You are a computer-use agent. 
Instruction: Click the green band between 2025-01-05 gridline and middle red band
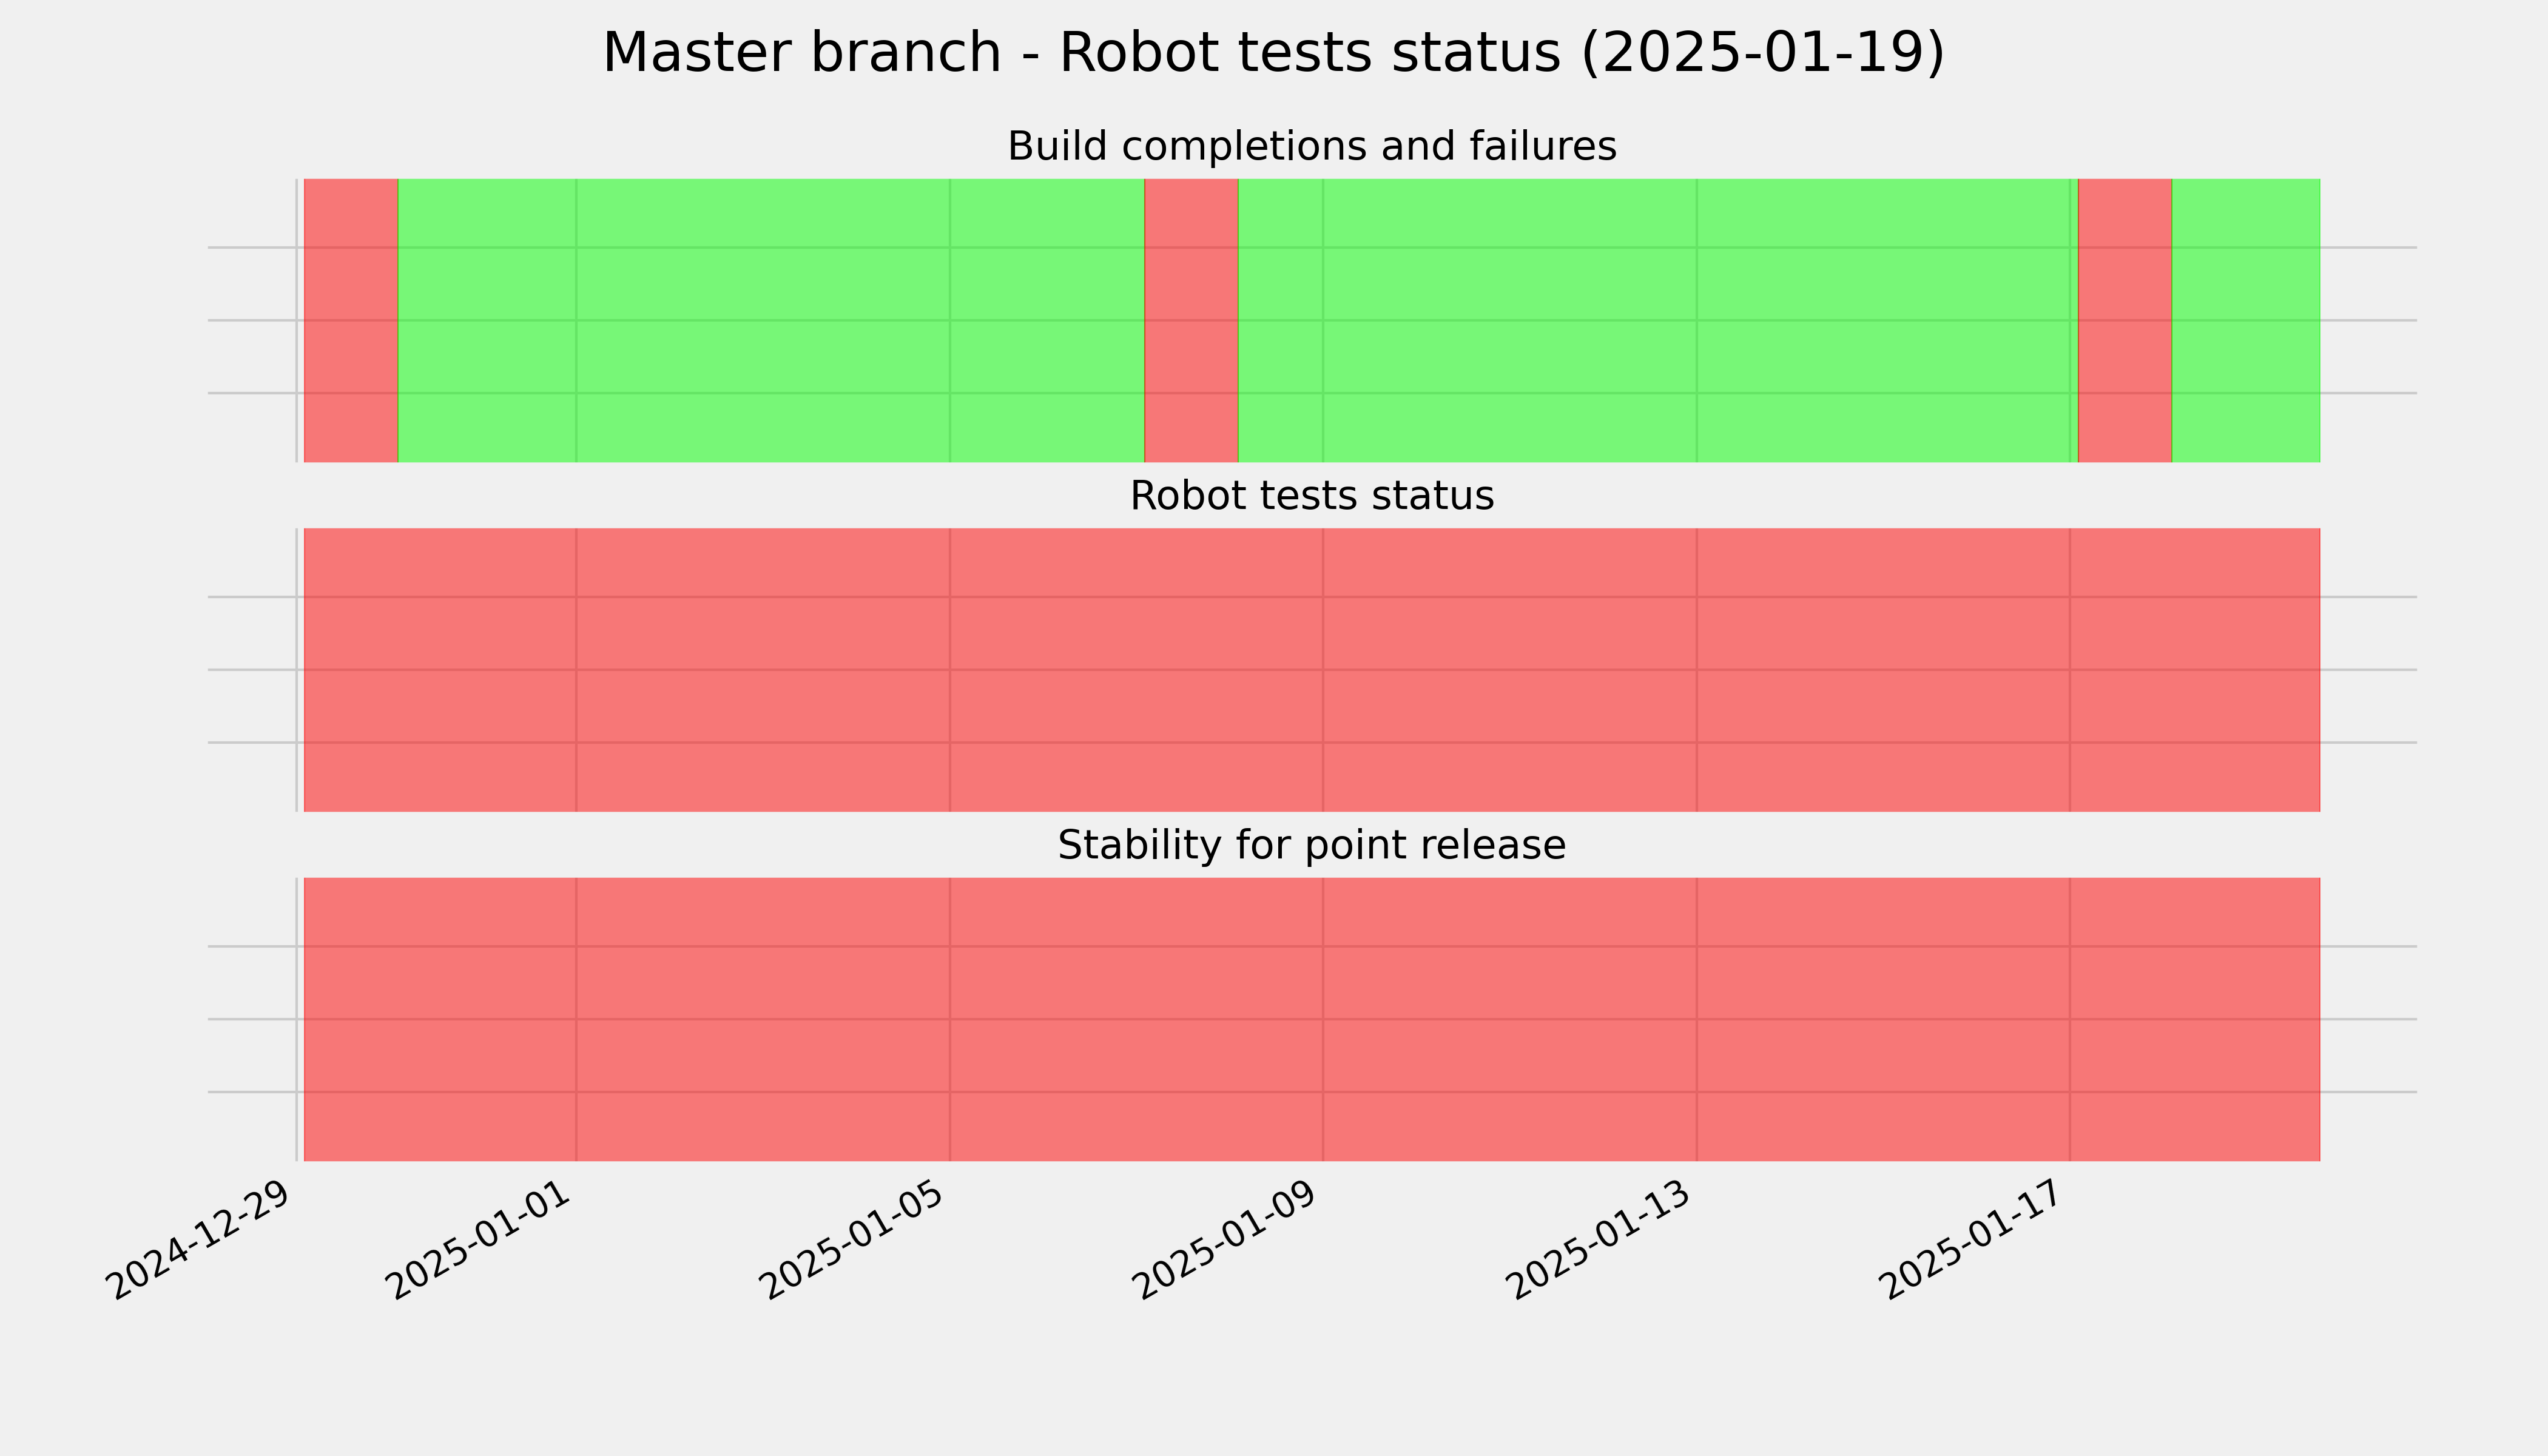click(x=1047, y=320)
